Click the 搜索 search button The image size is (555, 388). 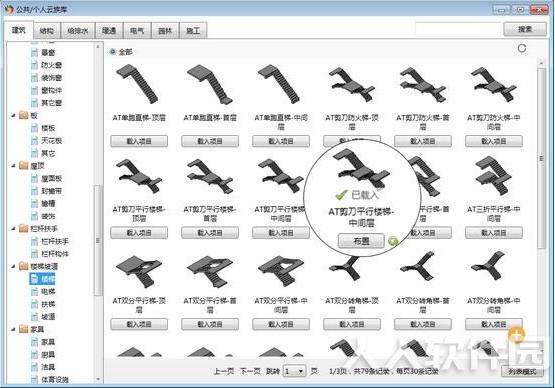[x=525, y=29]
